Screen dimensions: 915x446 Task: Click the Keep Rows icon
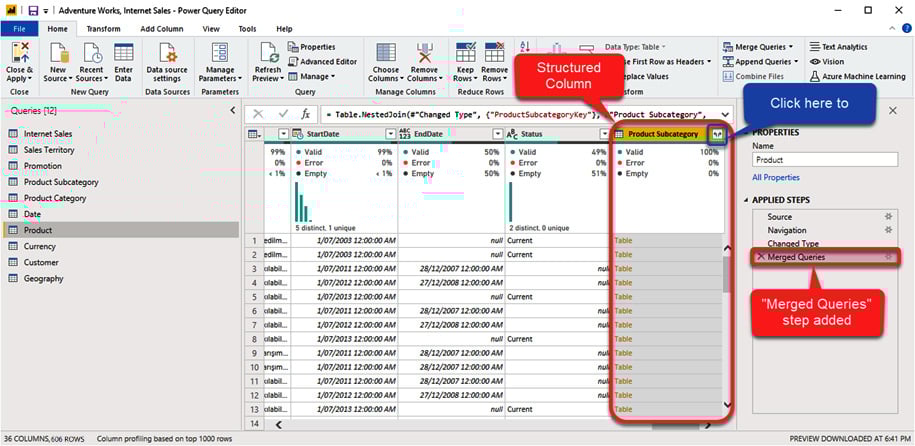(465, 53)
